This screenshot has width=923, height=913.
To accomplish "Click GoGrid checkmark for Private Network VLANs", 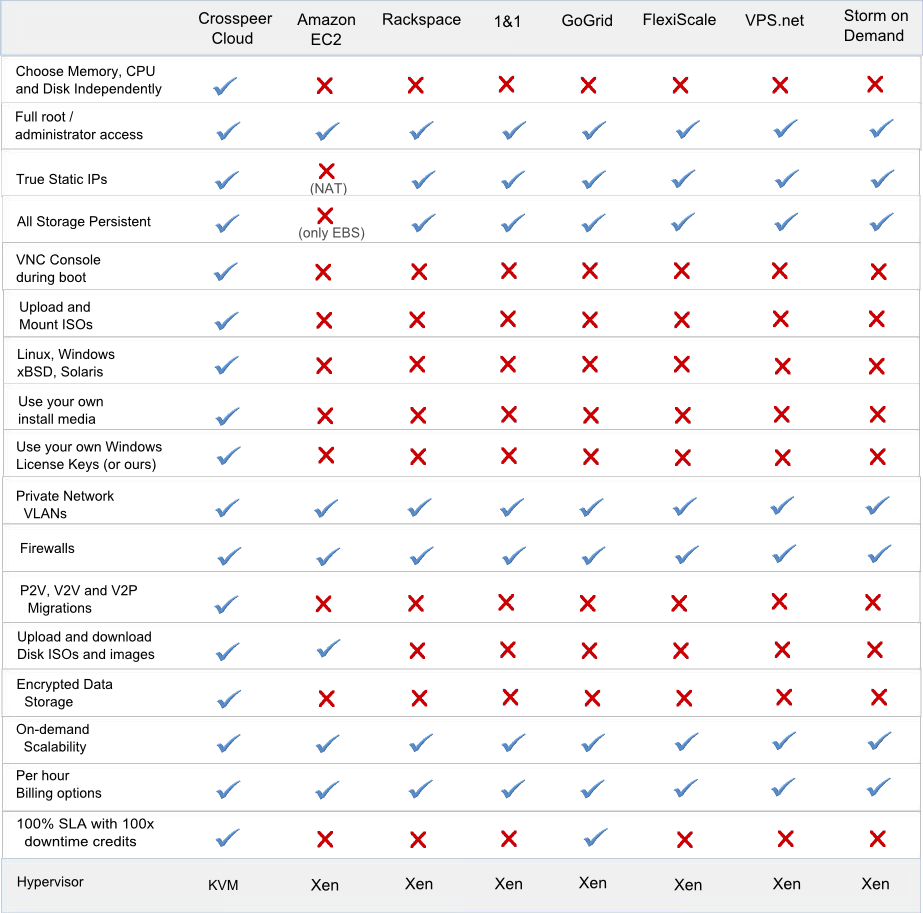I will click(591, 507).
